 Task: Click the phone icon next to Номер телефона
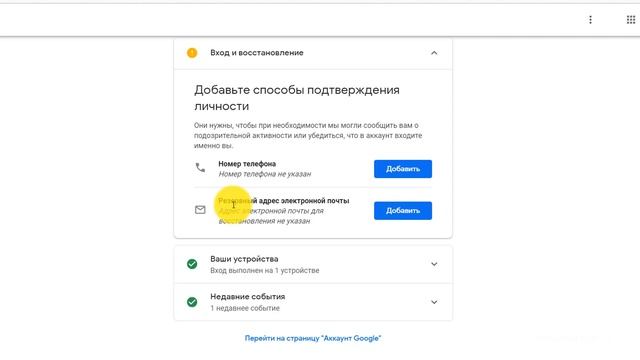point(200,167)
